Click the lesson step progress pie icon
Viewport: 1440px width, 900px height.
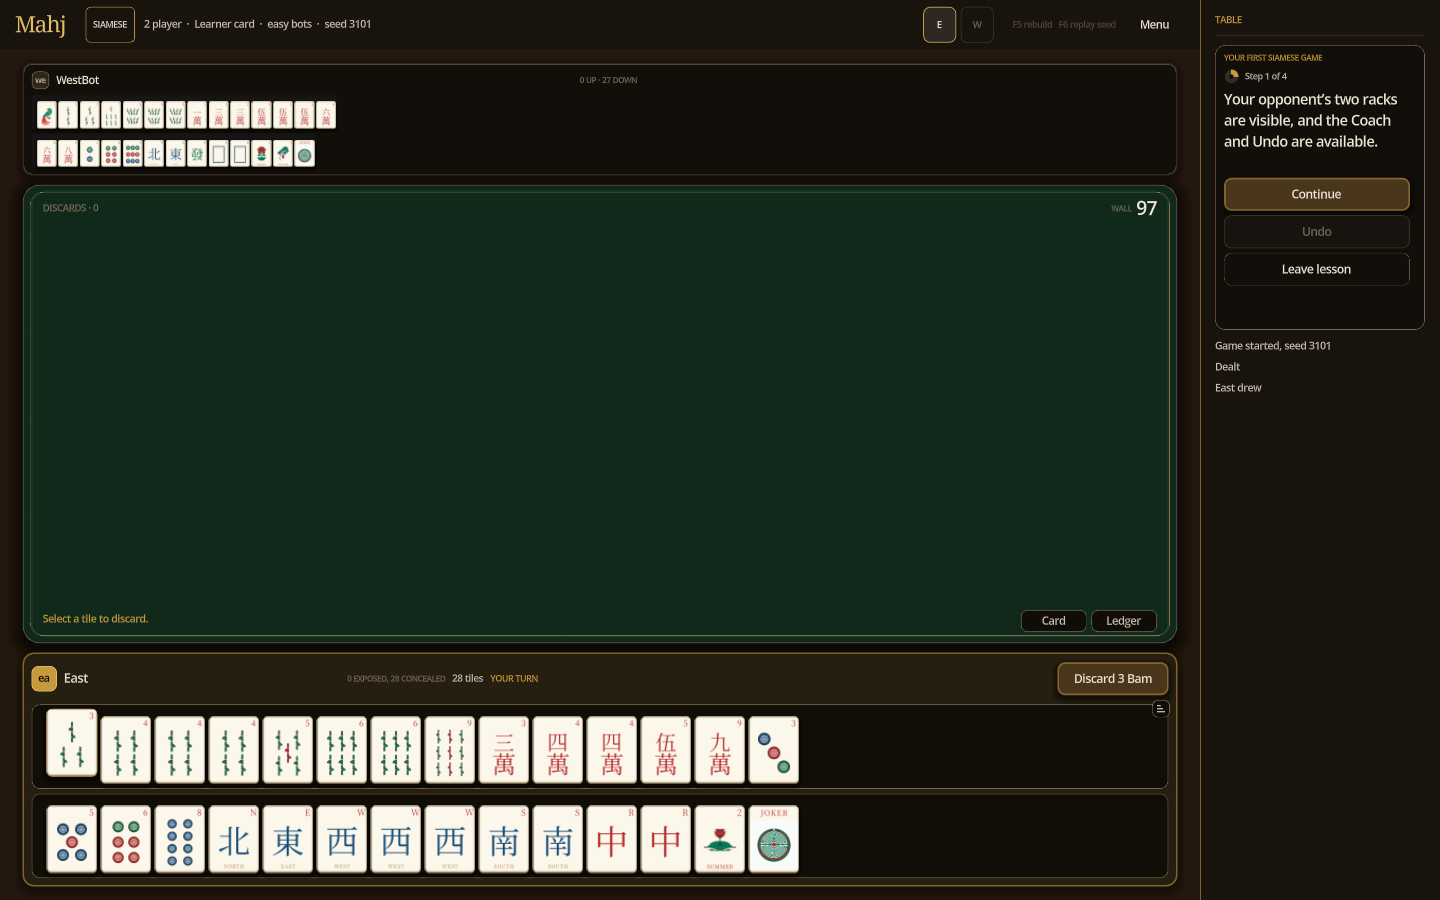[1232, 76]
